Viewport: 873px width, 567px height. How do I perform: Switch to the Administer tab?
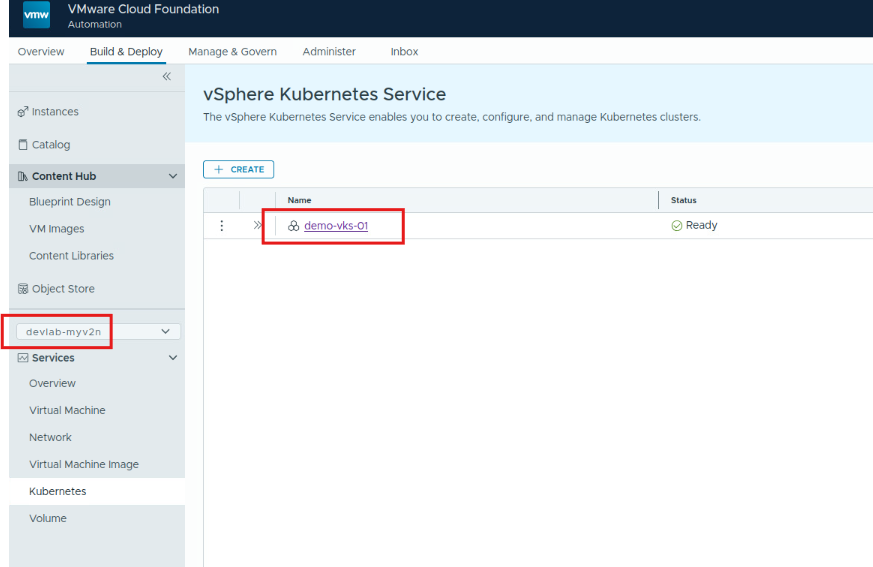pos(329,52)
